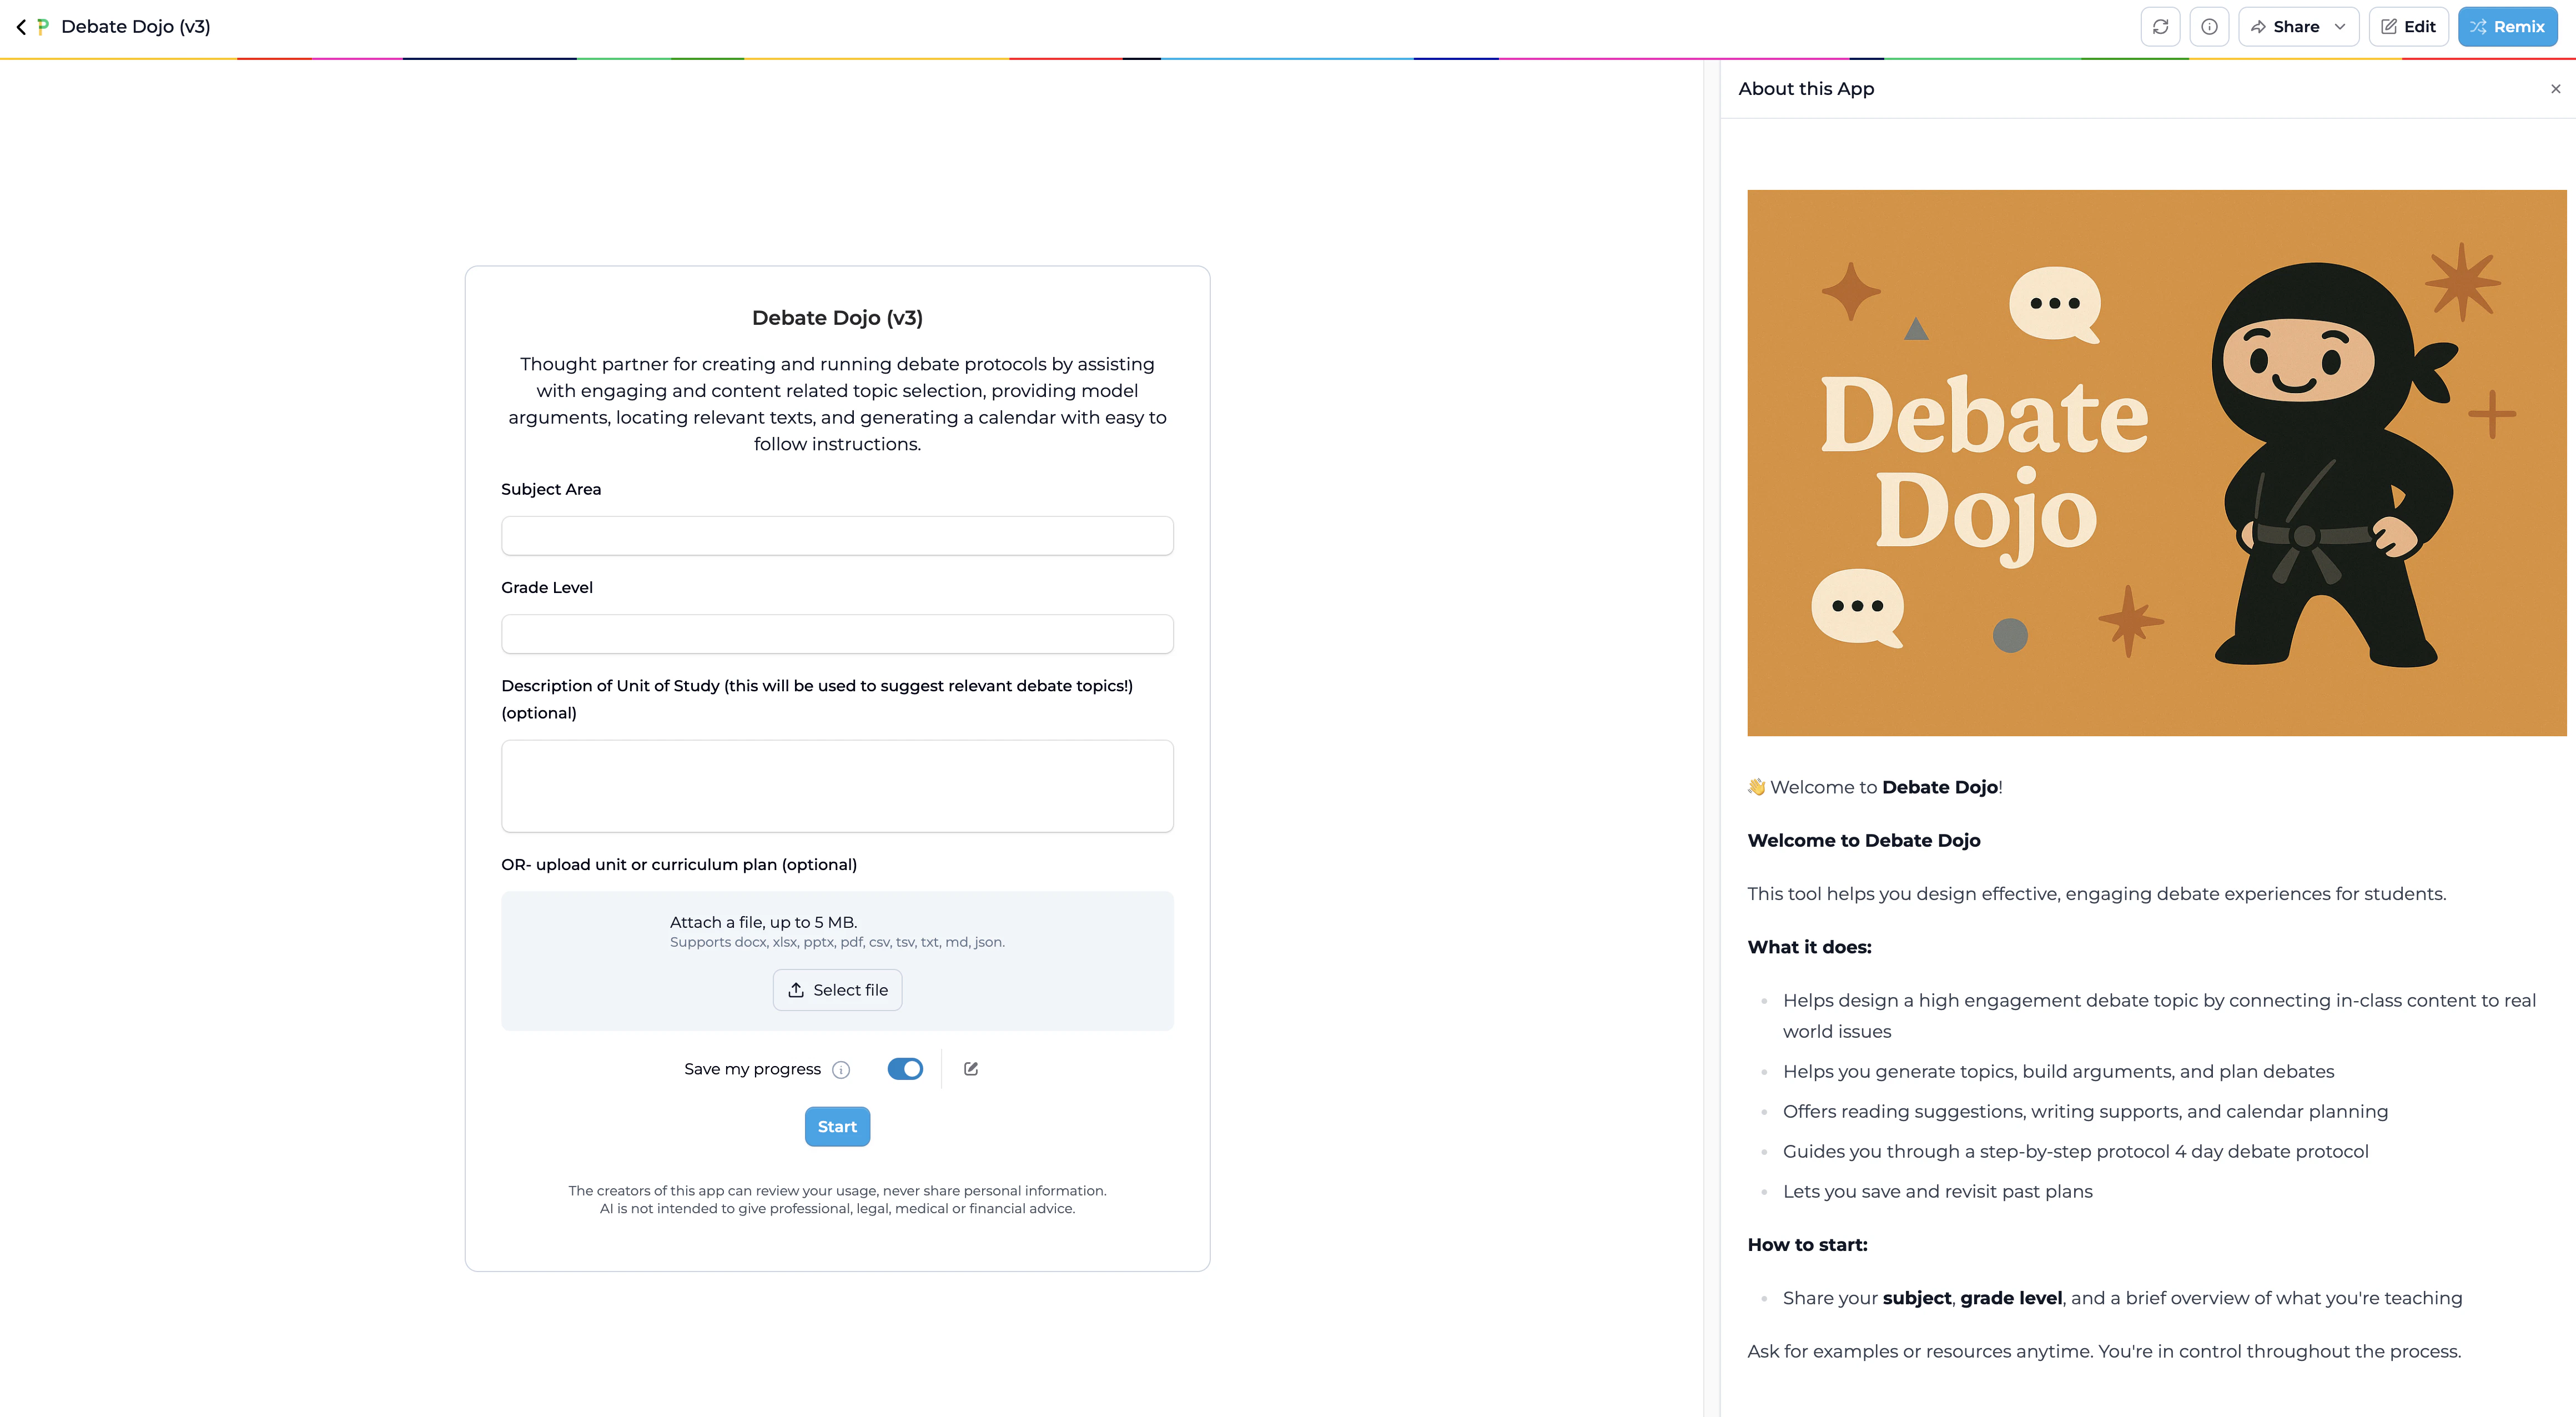The height and width of the screenshot is (1417, 2576).
Task: Expand the Share dropdown chevron
Action: pyautogui.click(x=2340, y=27)
